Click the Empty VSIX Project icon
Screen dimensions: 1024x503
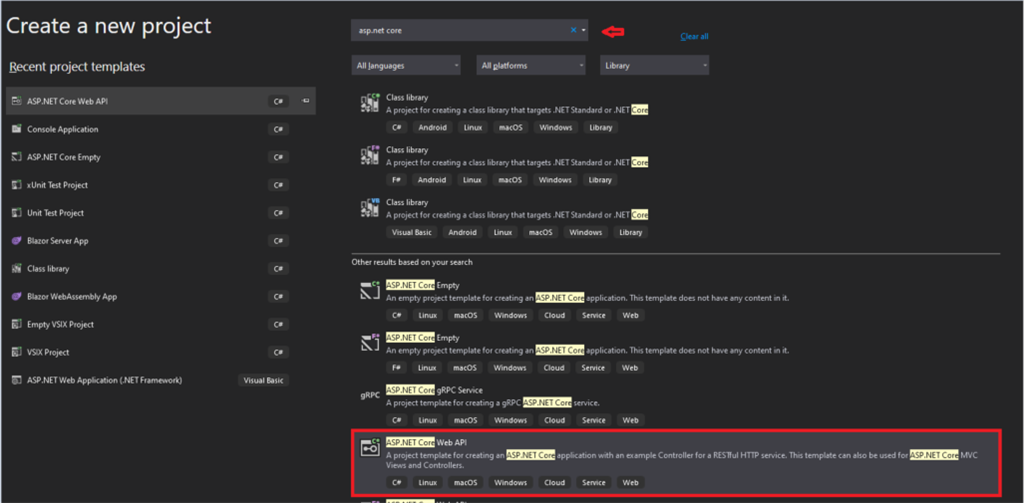(x=17, y=325)
